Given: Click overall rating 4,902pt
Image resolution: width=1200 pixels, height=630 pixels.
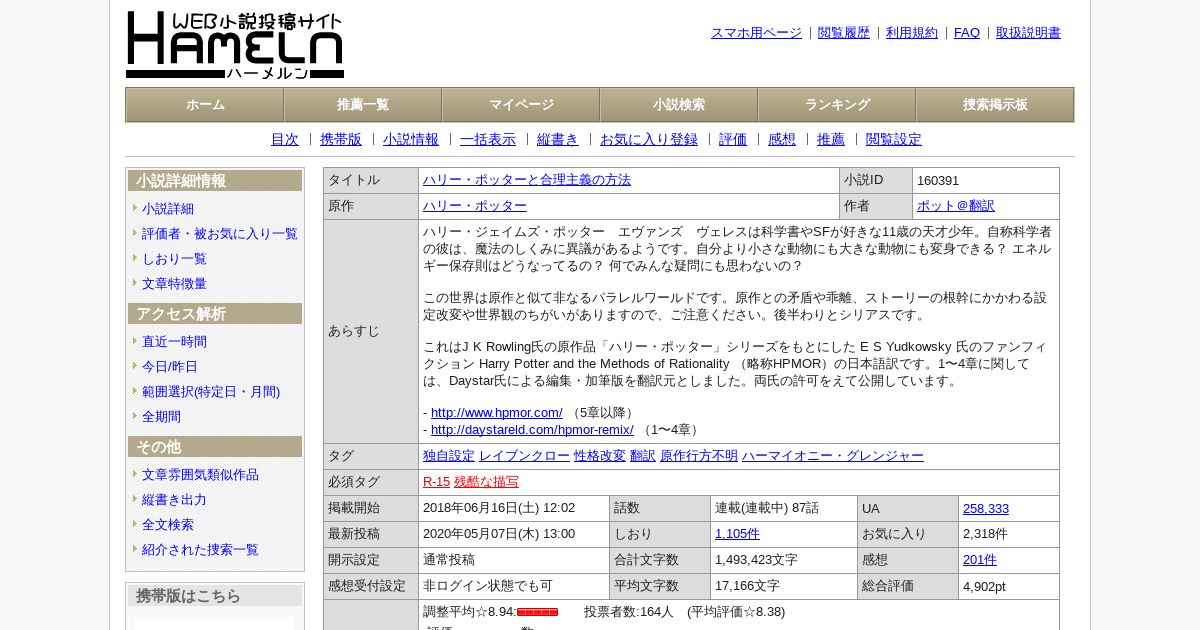Looking at the screenshot, I should (x=984, y=587).
